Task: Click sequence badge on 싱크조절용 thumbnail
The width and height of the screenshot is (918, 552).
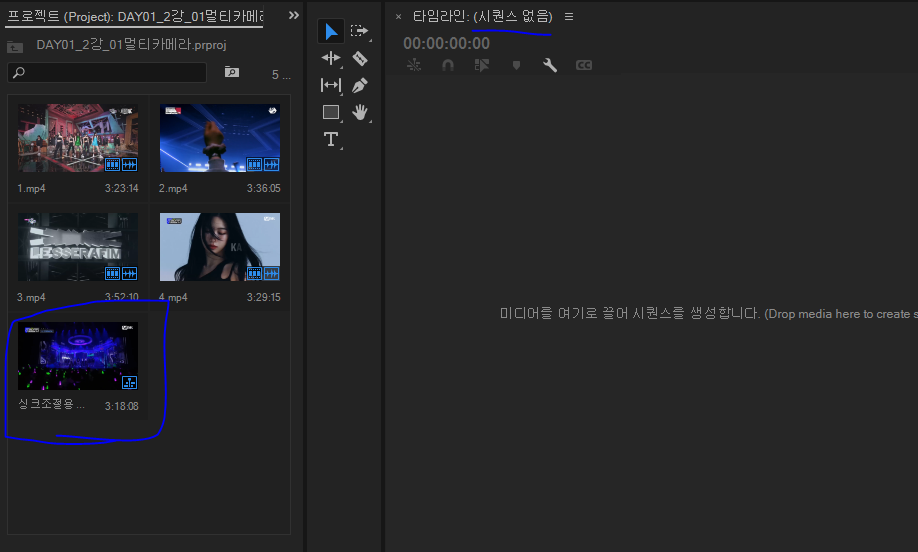Action: coord(129,383)
